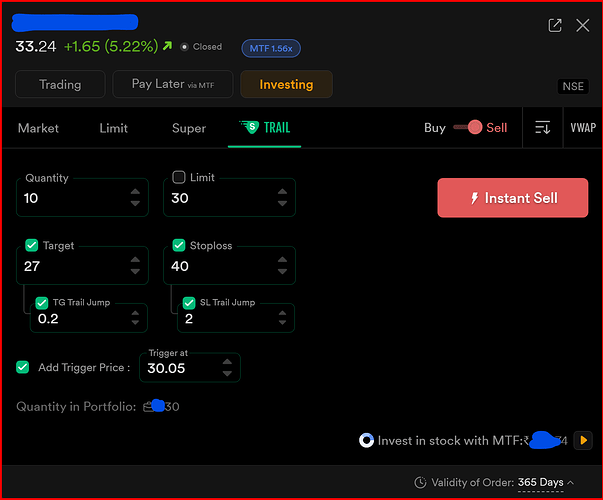Image resolution: width=603 pixels, height=500 pixels.
Task: Expand validity chevron arrow
Action: [571, 482]
